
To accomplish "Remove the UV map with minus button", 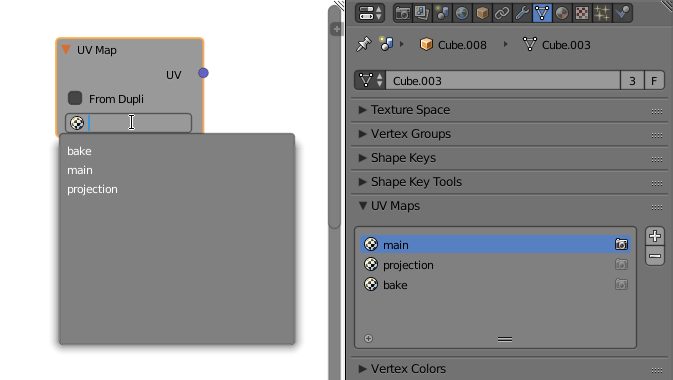I will 655,256.
